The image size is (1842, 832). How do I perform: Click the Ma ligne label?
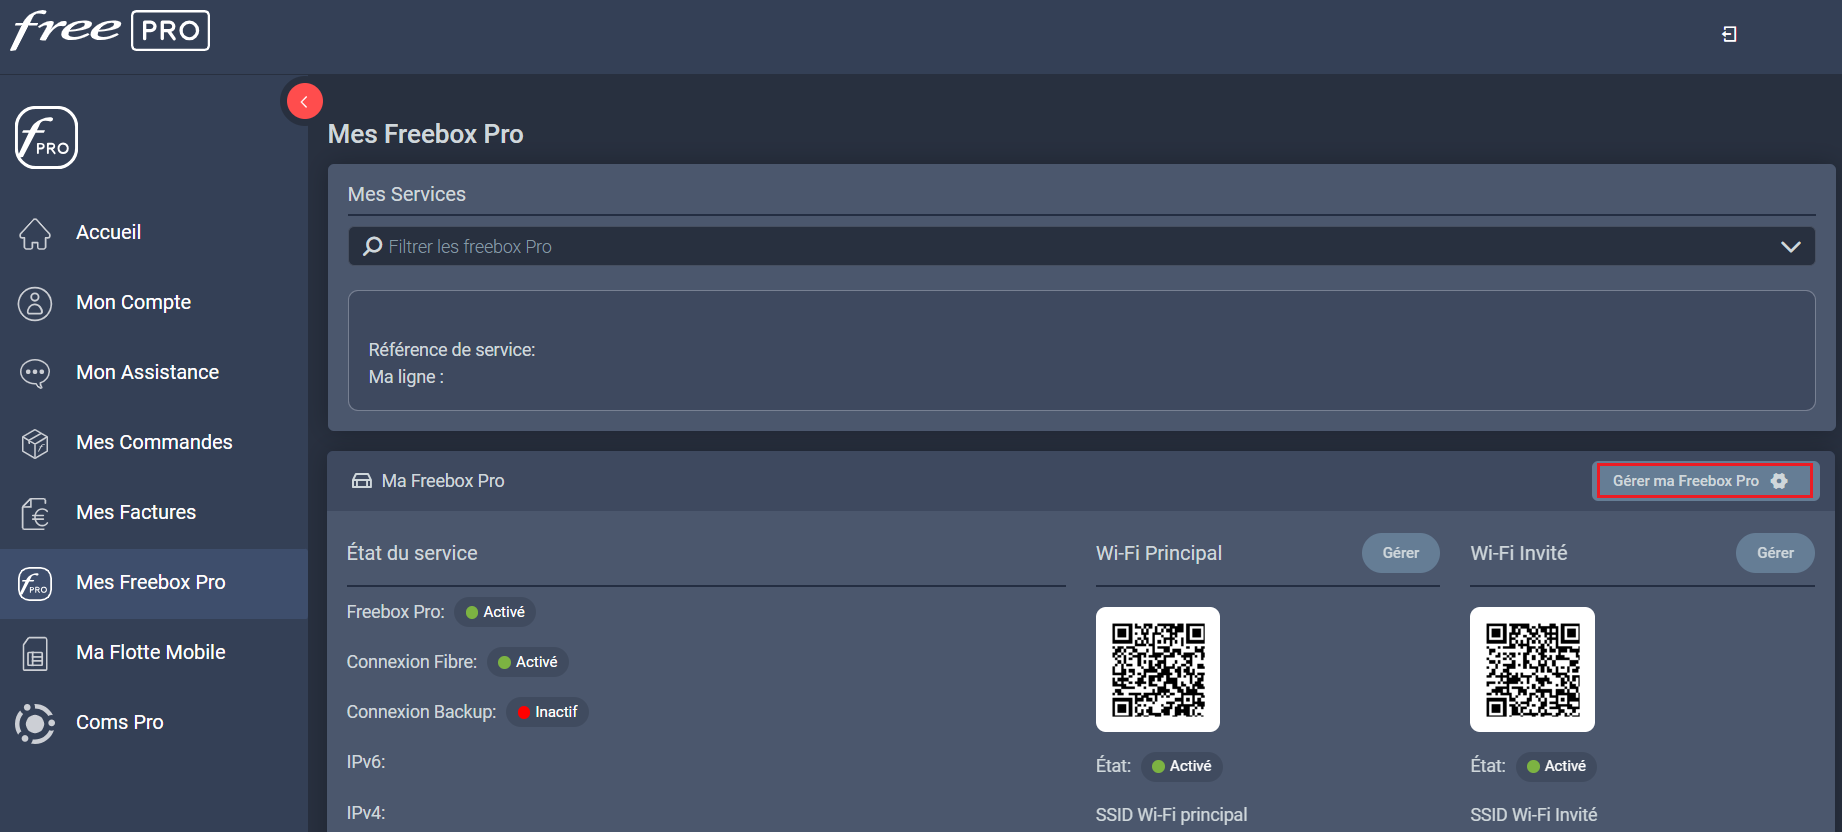[x=406, y=377]
